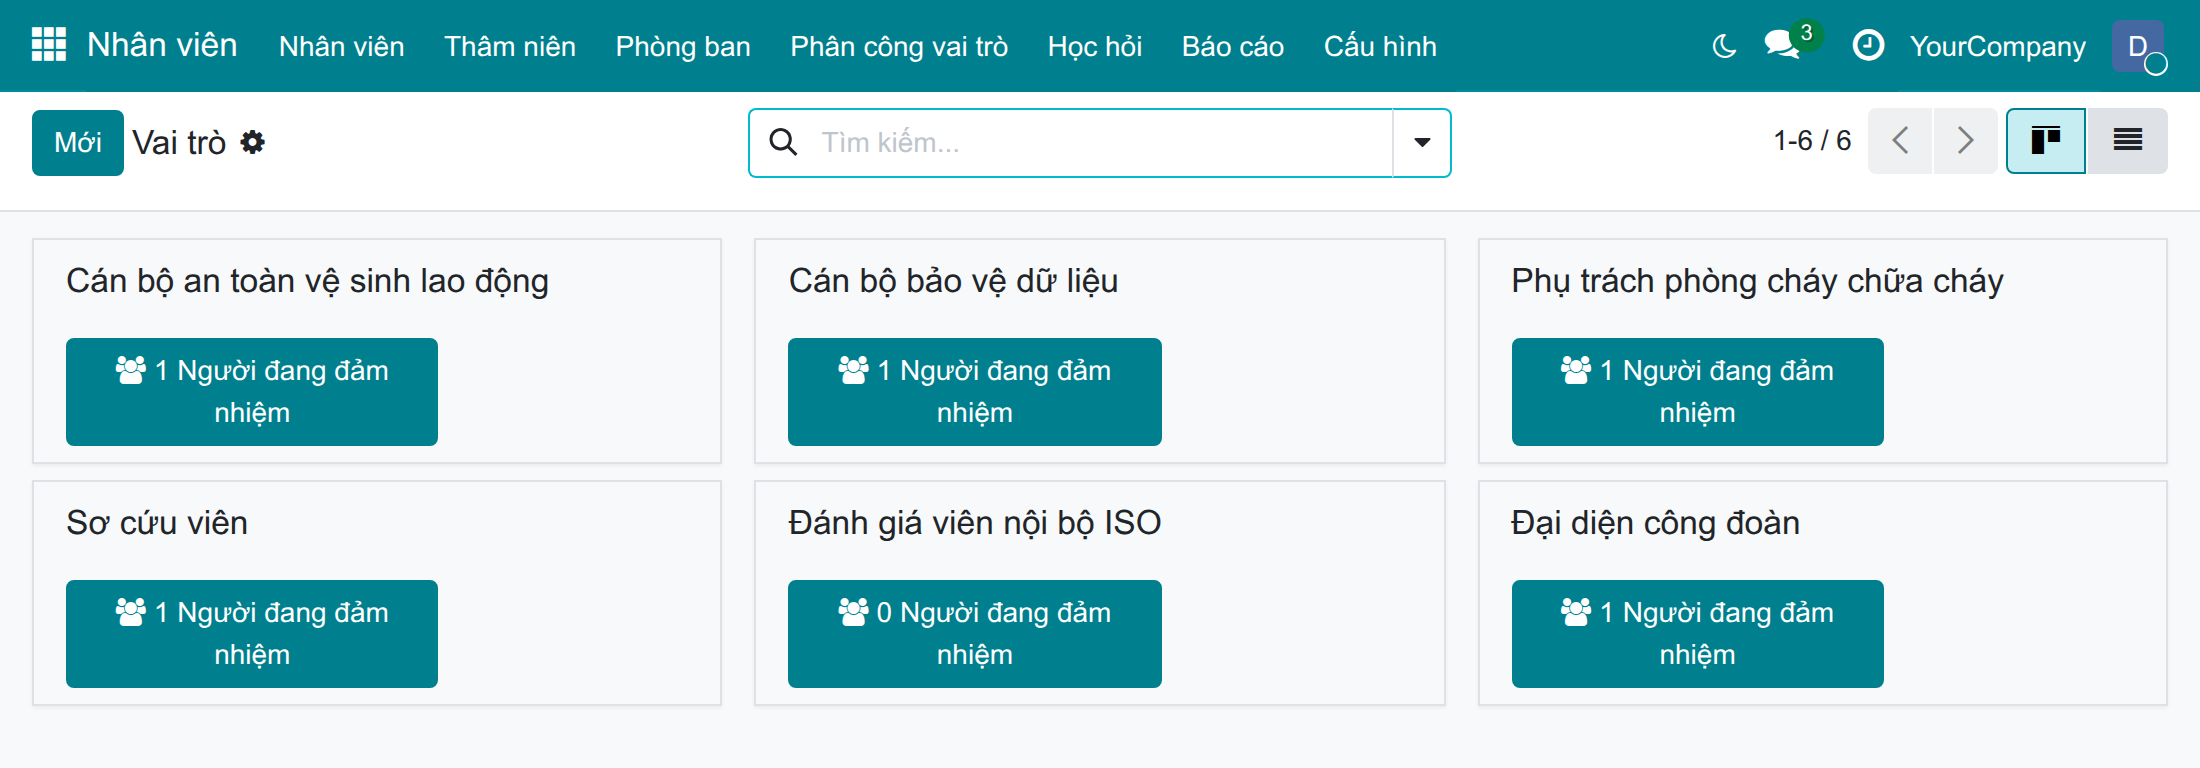Open the Đánh giá viên nội bộ ISO card title
The width and height of the screenshot is (2200, 768).
pos(975,523)
